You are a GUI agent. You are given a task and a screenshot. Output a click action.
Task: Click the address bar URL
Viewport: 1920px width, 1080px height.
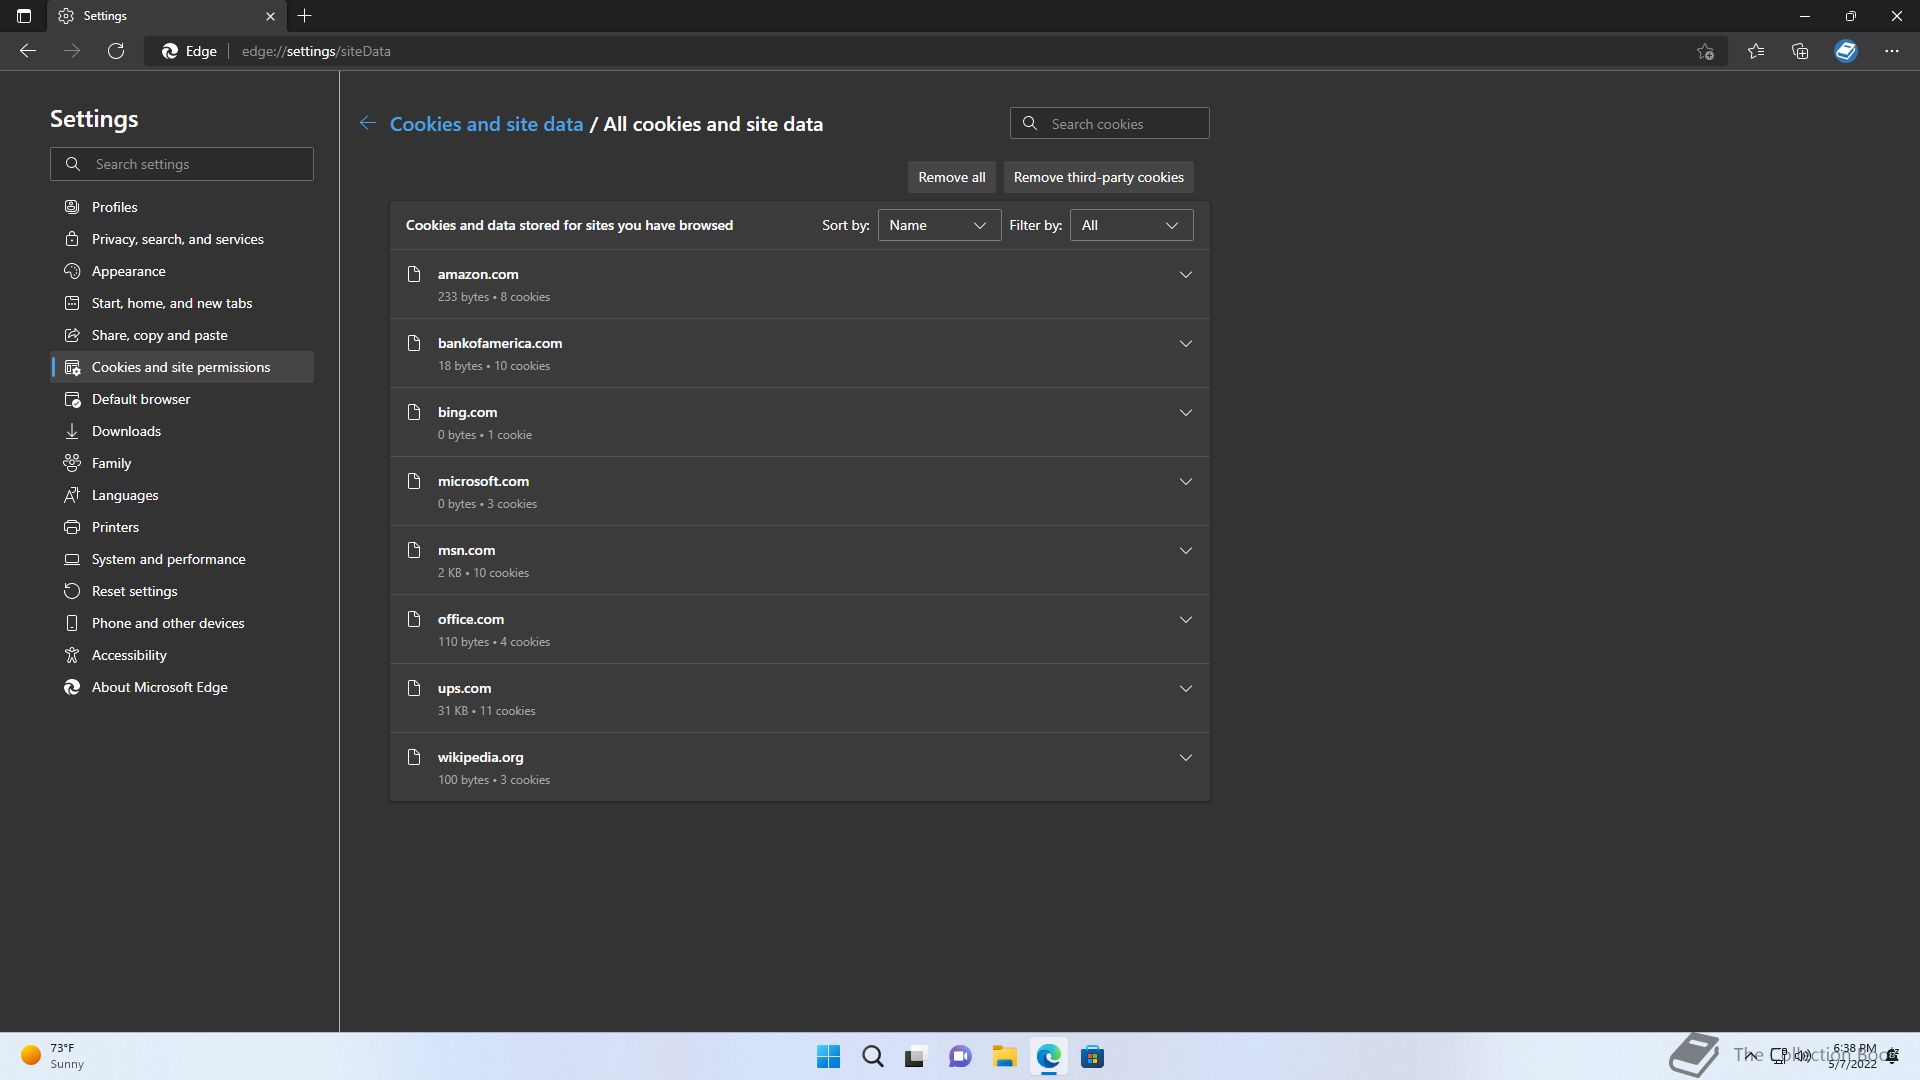[x=316, y=51]
